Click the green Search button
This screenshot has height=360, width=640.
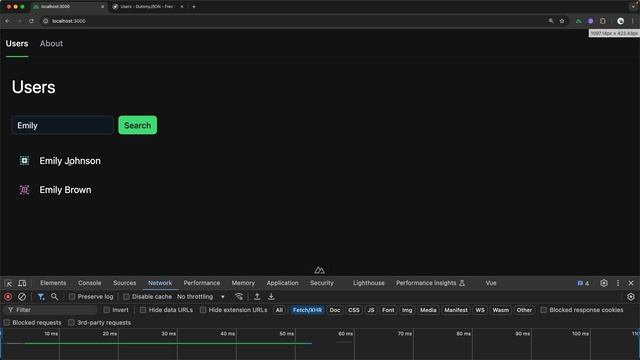(138, 125)
